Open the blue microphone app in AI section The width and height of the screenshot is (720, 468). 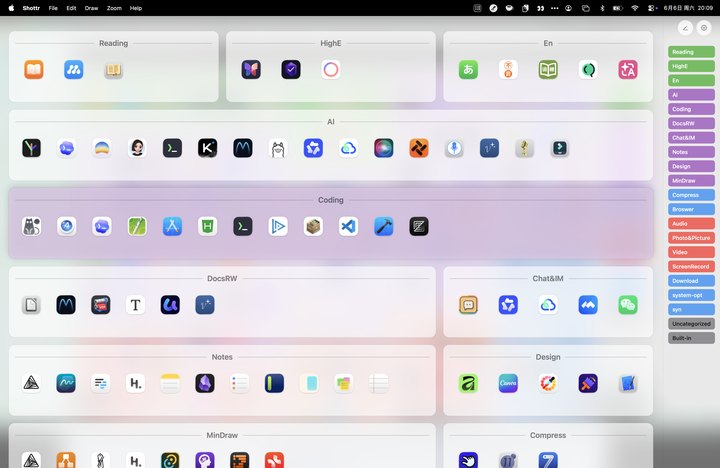[x=454, y=148]
